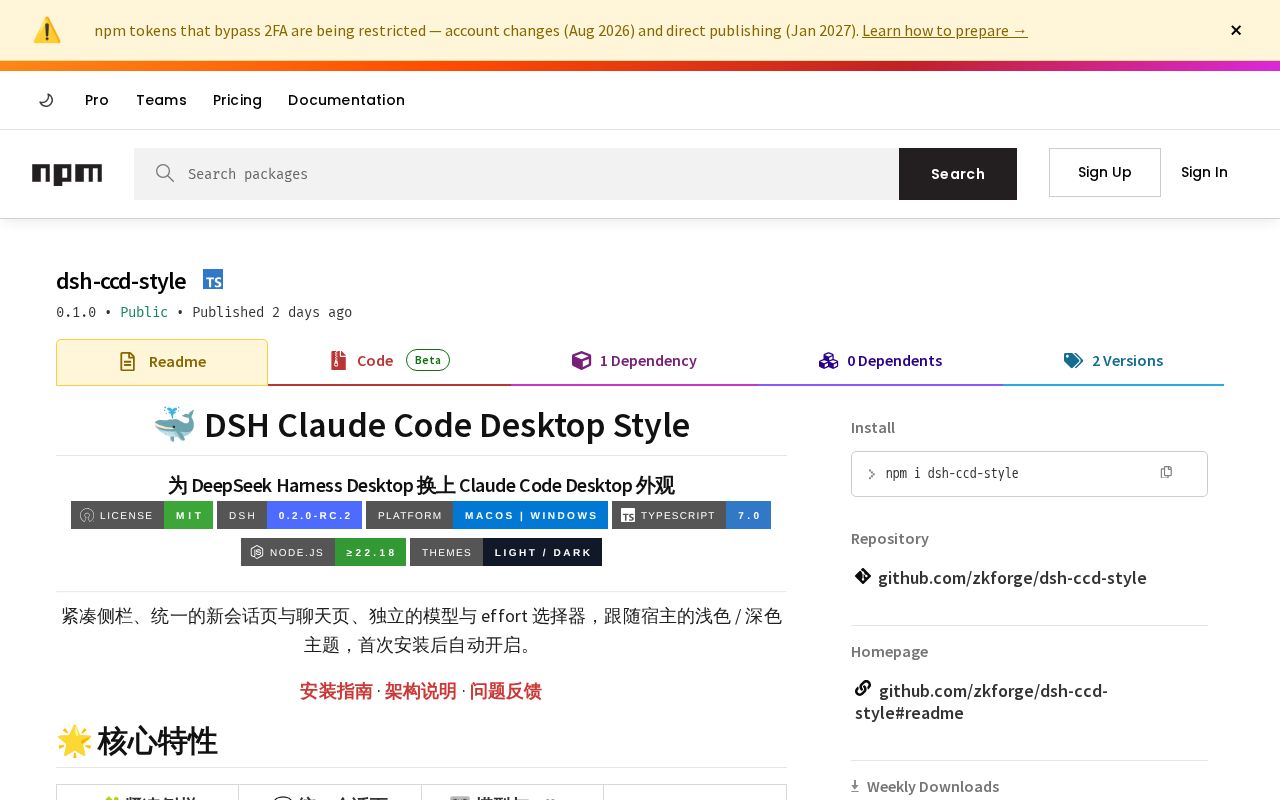1280x800 pixels.
Task: Open the 1 Dependency tab
Action: (634, 361)
